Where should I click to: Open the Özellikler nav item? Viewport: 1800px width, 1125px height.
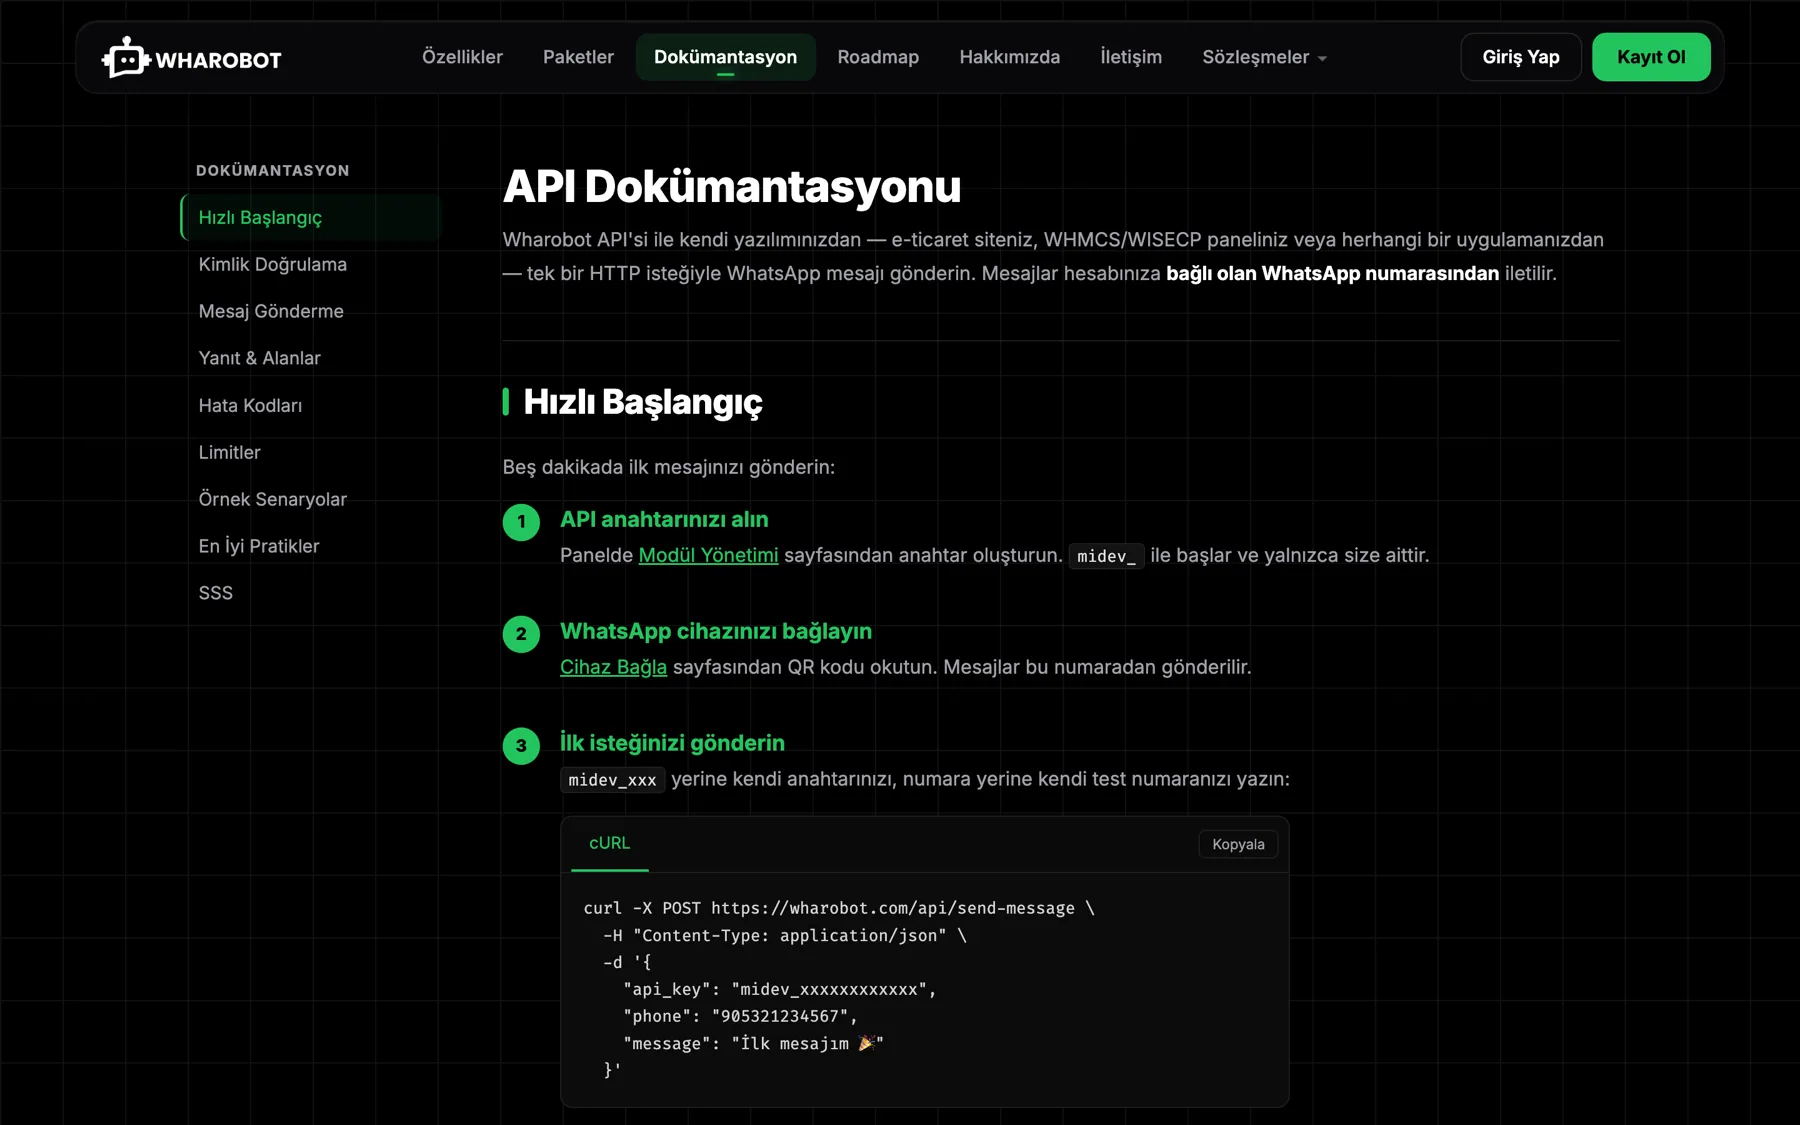(x=462, y=57)
